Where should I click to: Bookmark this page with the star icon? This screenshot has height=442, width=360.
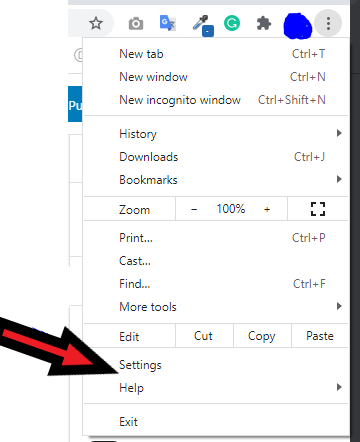point(96,23)
